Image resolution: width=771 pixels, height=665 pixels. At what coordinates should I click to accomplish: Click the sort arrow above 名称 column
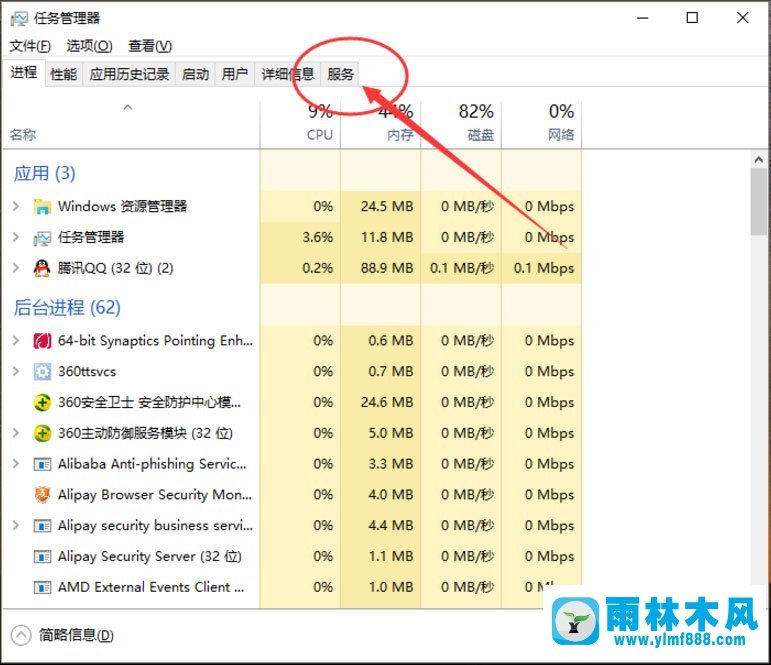coord(128,107)
